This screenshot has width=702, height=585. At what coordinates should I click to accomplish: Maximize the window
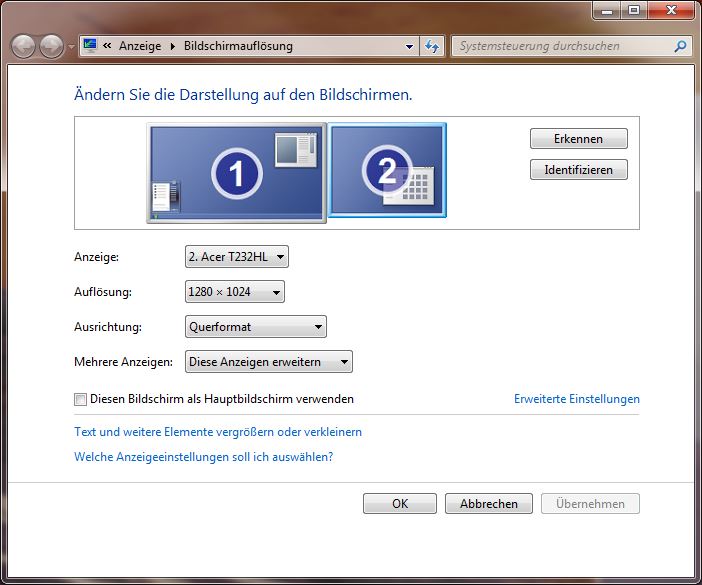pyautogui.click(x=634, y=10)
